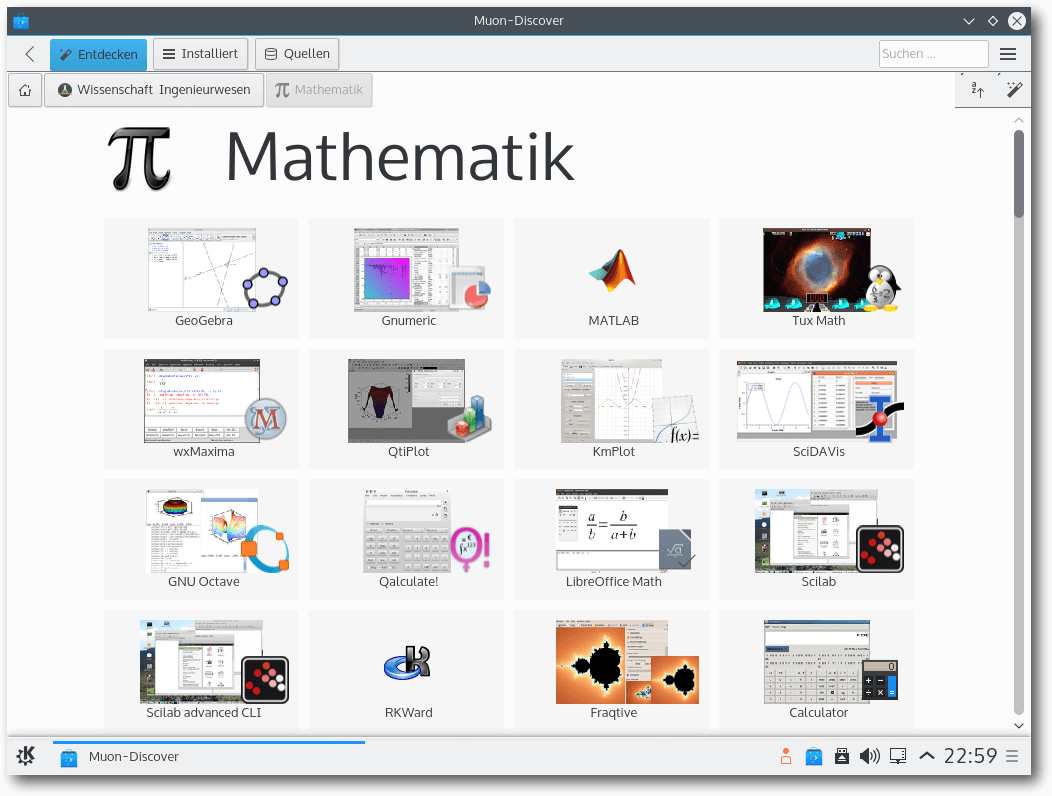1052x796 pixels.
Task: Click the vertical scrollbar handle
Action: (x=1018, y=174)
